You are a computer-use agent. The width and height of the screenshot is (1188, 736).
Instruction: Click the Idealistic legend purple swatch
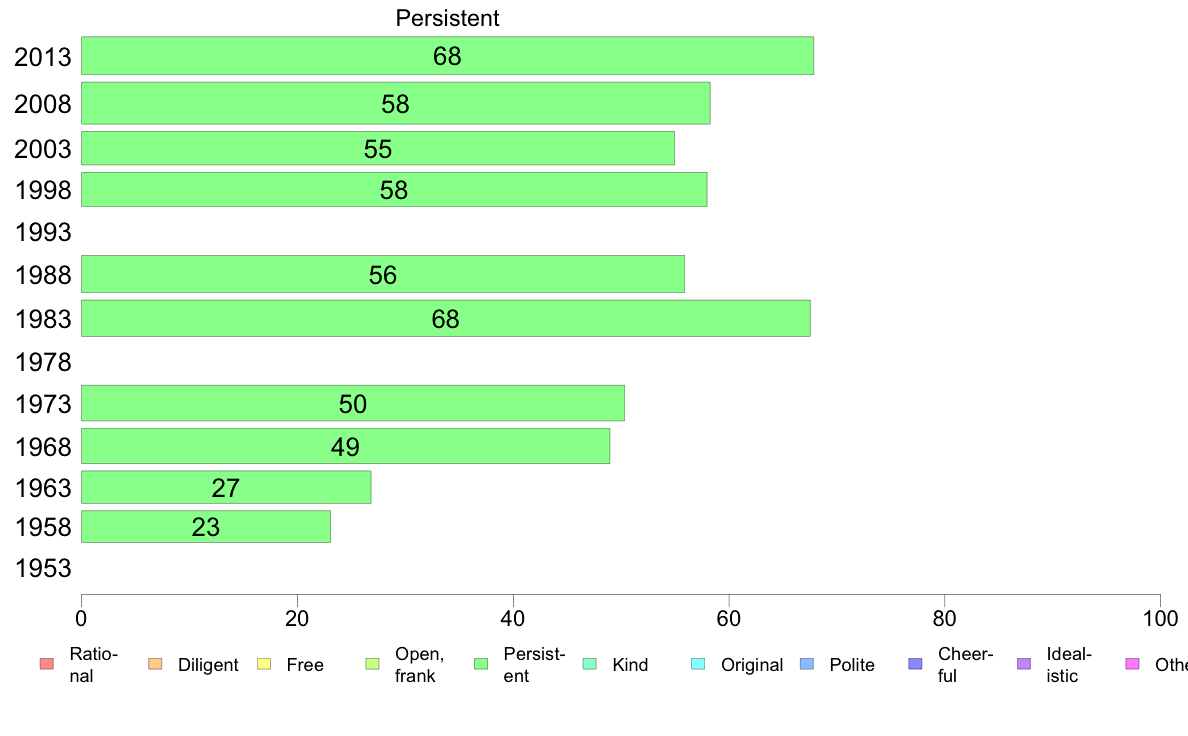click(x=1024, y=664)
